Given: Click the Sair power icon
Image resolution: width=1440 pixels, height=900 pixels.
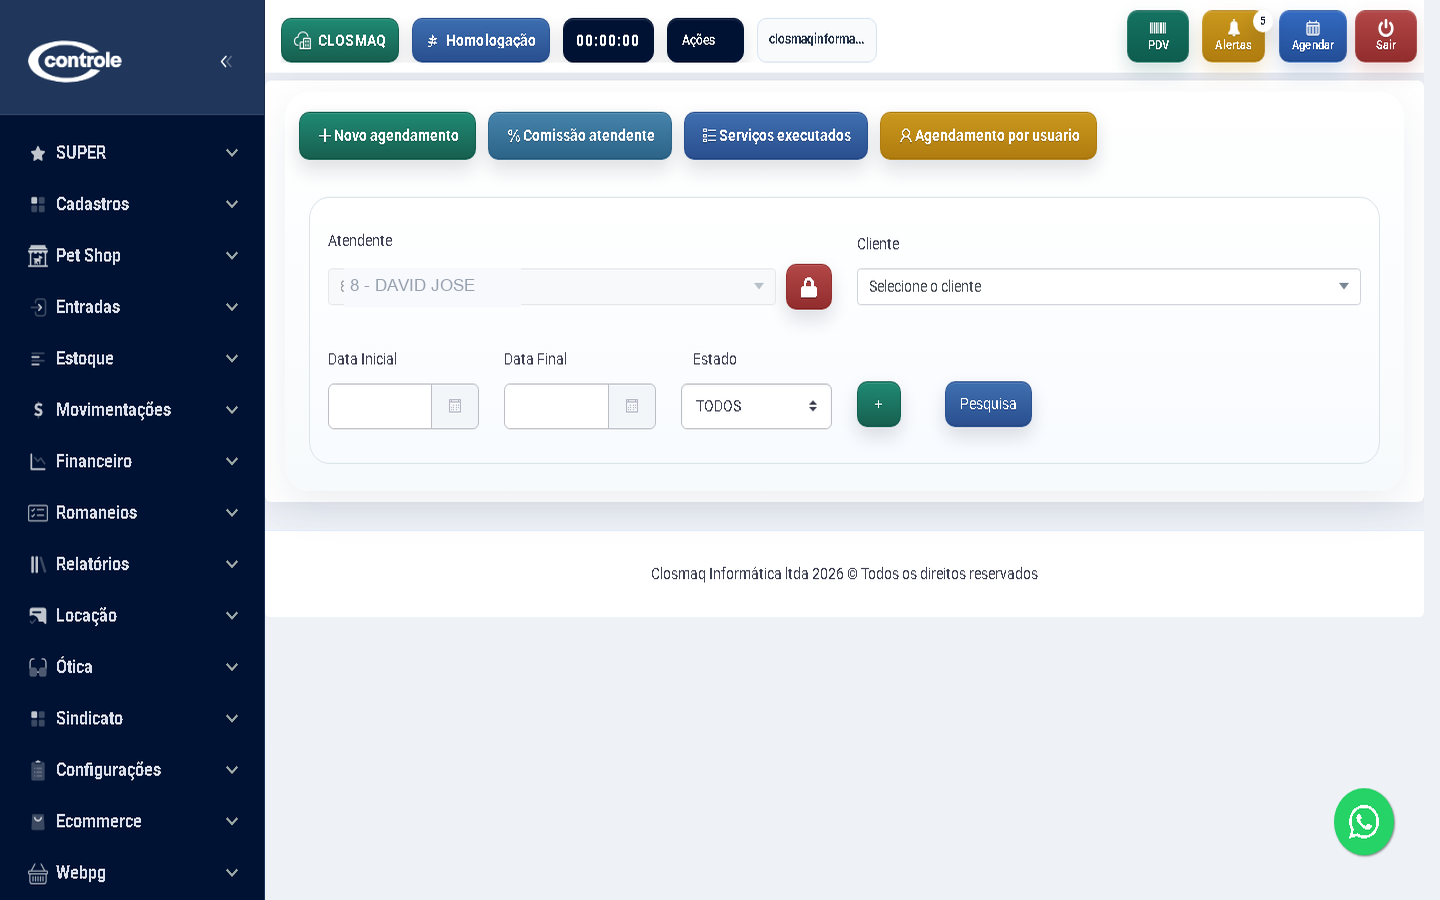Looking at the screenshot, I should 1385,36.
